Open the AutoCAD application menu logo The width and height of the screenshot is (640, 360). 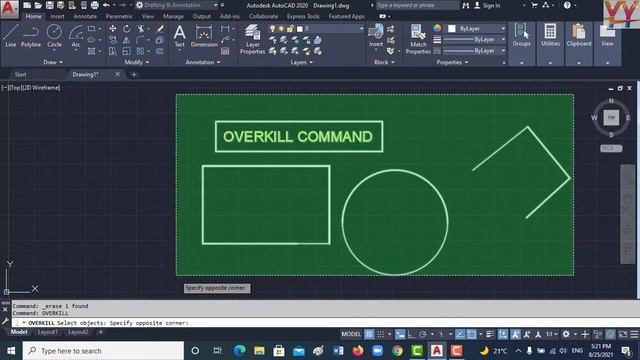[9, 9]
